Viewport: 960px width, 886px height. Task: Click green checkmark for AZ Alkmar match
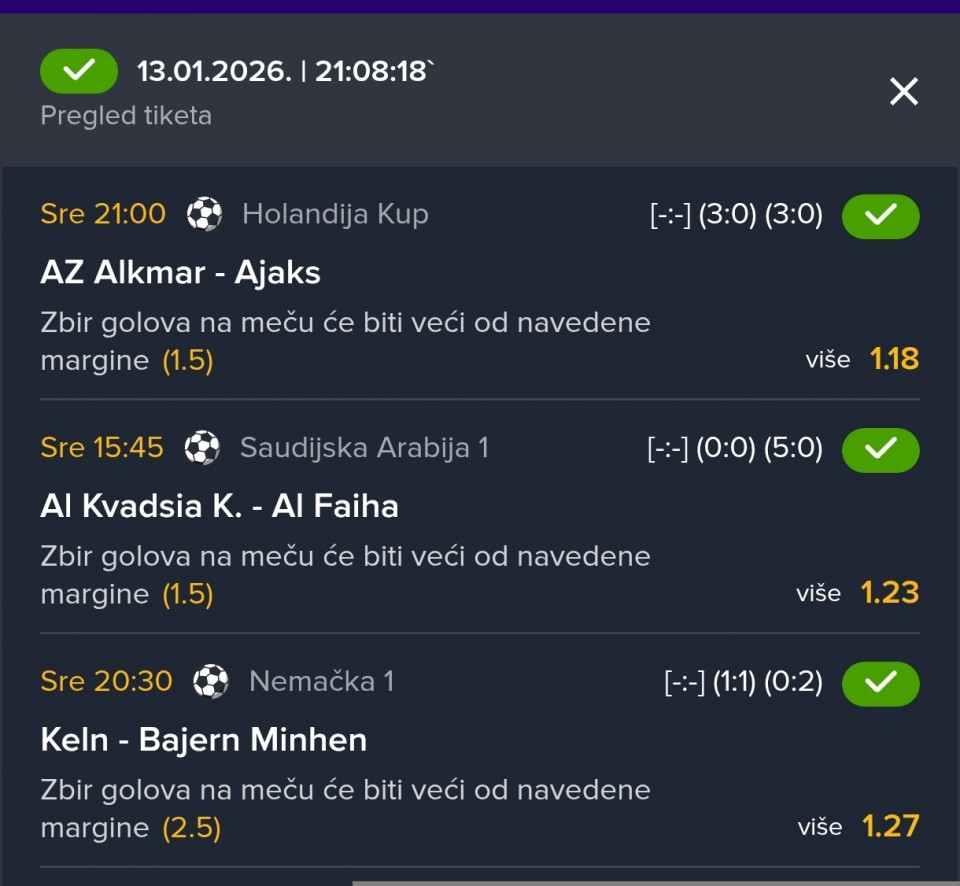pyautogui.click(x=880, y=216)
